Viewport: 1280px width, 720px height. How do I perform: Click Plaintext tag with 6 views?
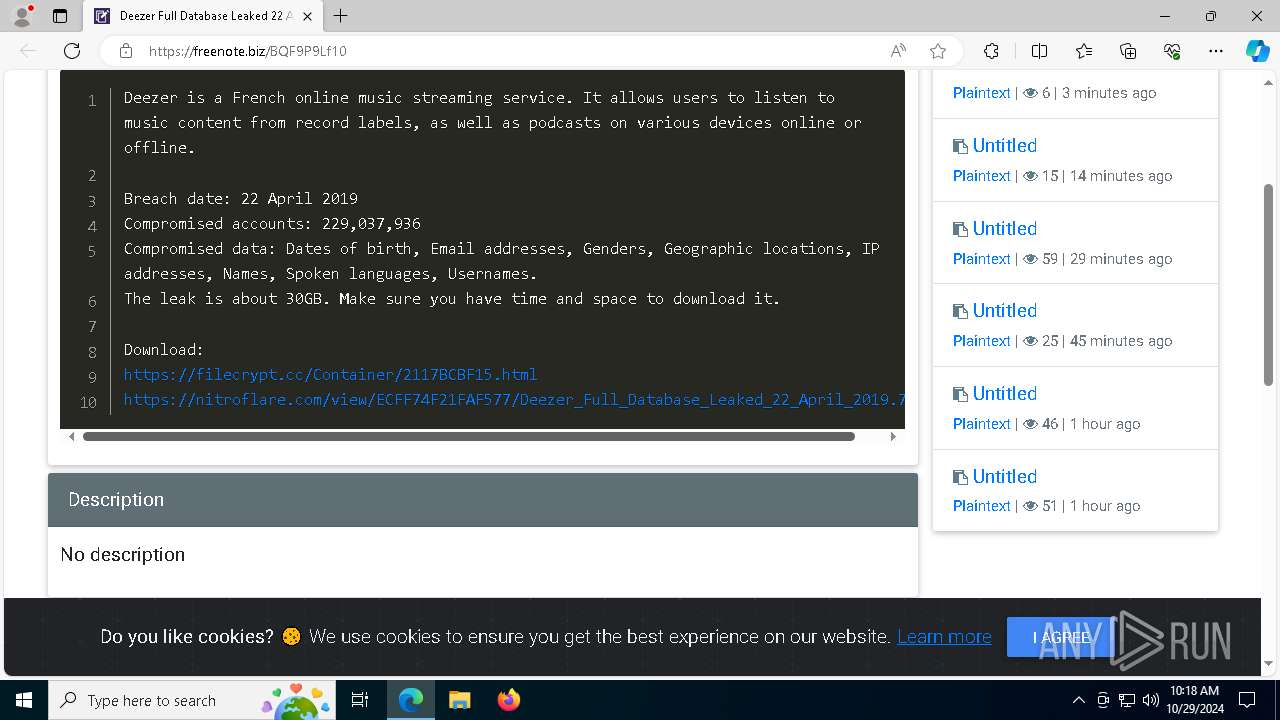click(981, 93)
